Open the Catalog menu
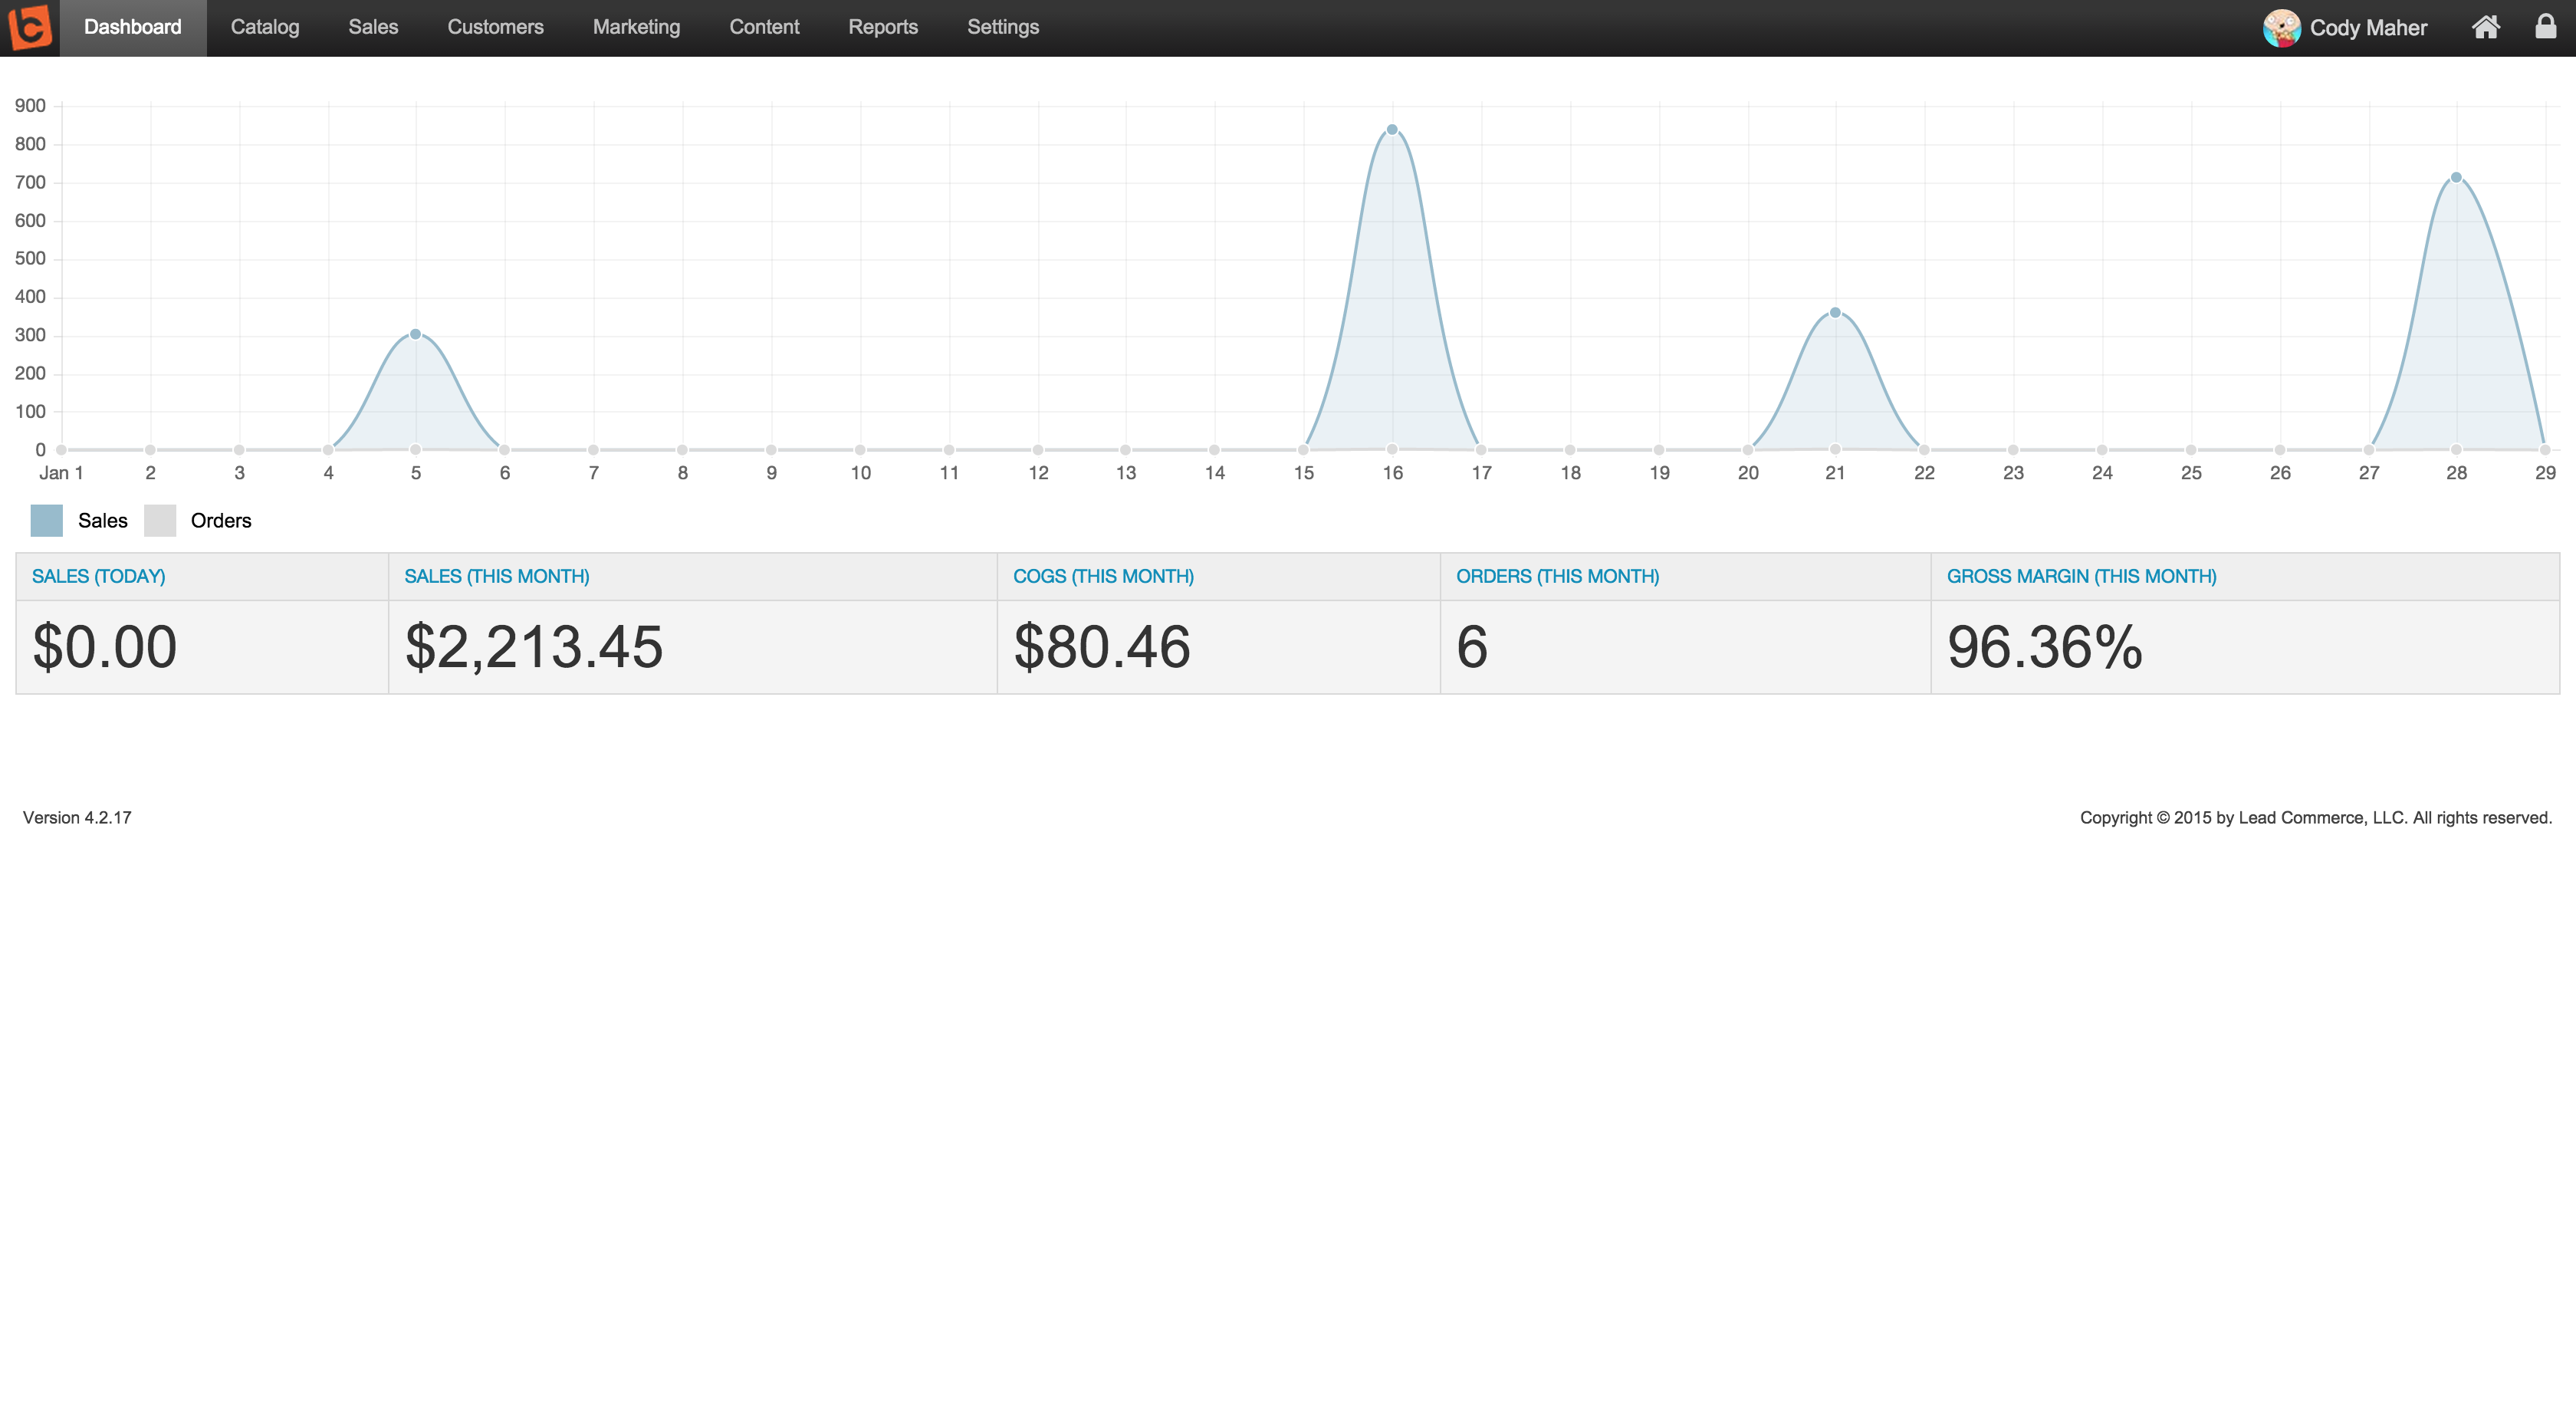 [265, 27]
